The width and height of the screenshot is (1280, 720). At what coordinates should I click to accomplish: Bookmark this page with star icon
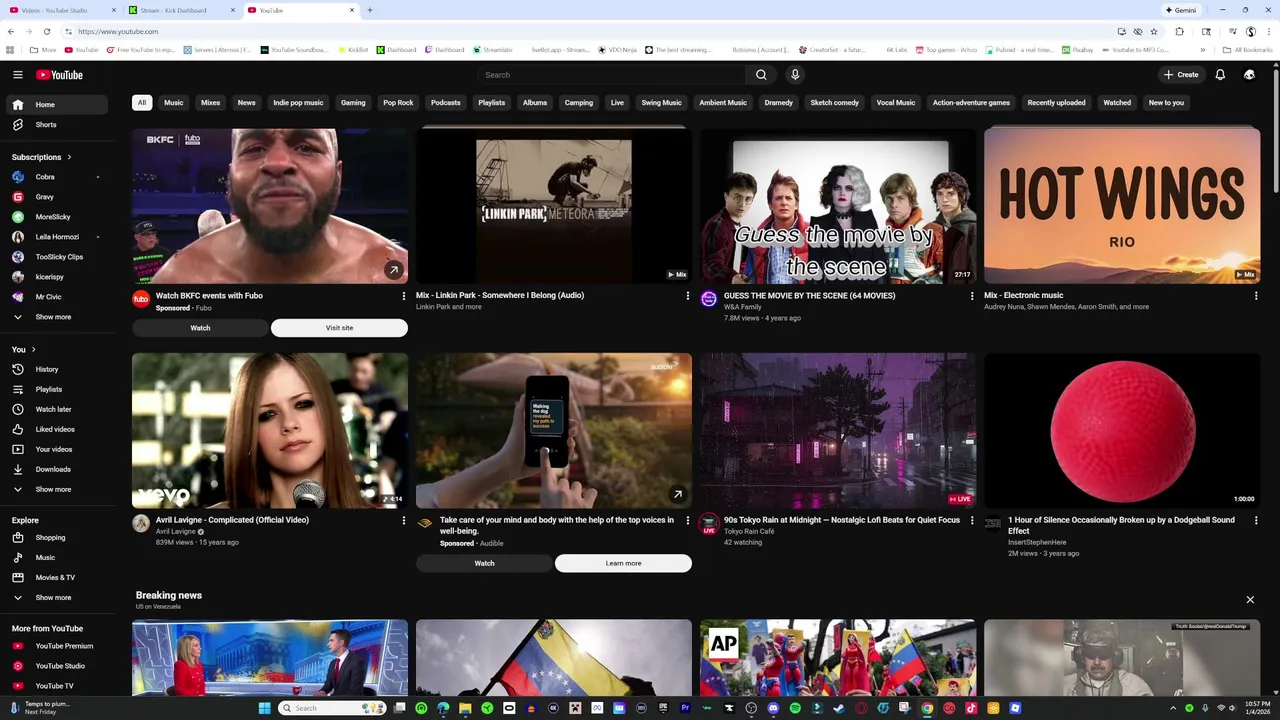tap(1153, 31)
